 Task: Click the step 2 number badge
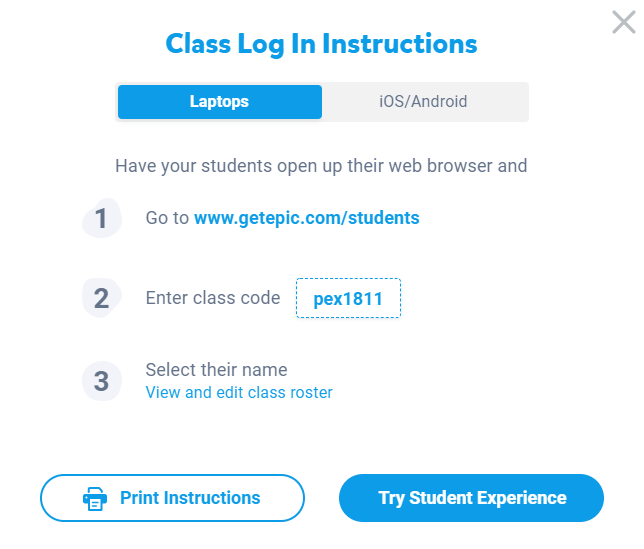pos(101,298)
